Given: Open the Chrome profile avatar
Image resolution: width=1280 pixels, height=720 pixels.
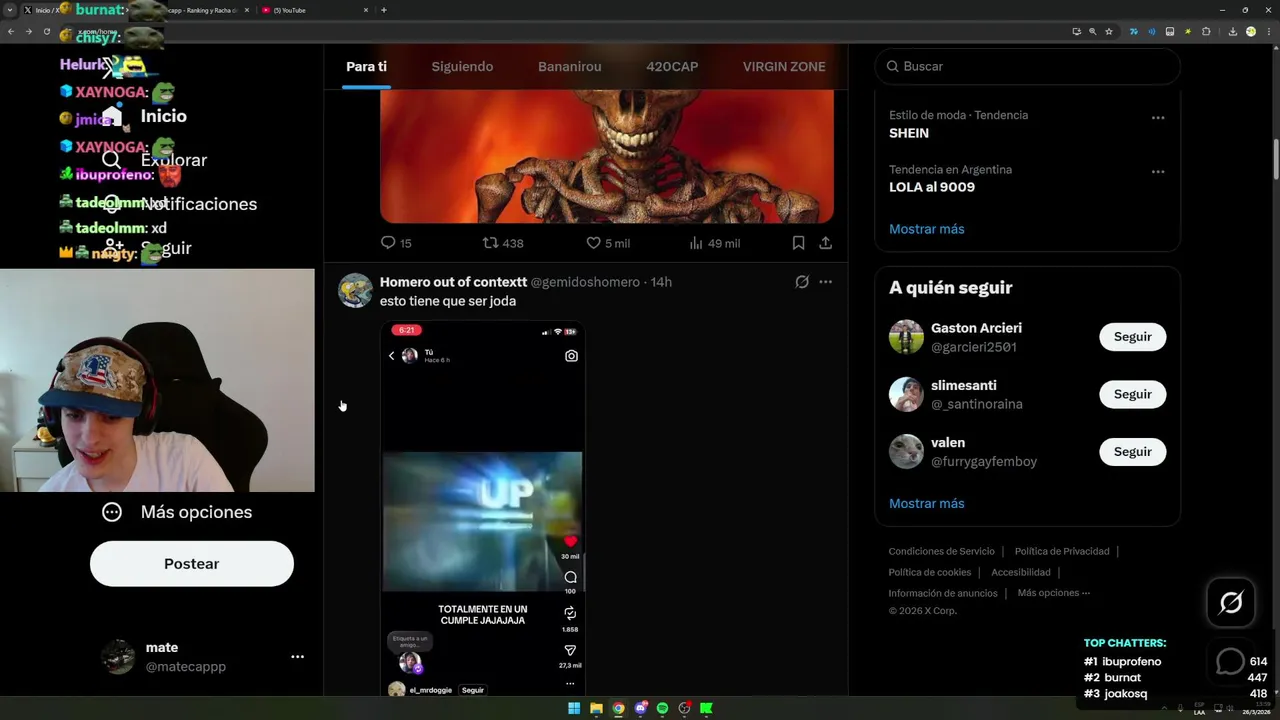Looking at the screenshot, I should (1251, 31).
